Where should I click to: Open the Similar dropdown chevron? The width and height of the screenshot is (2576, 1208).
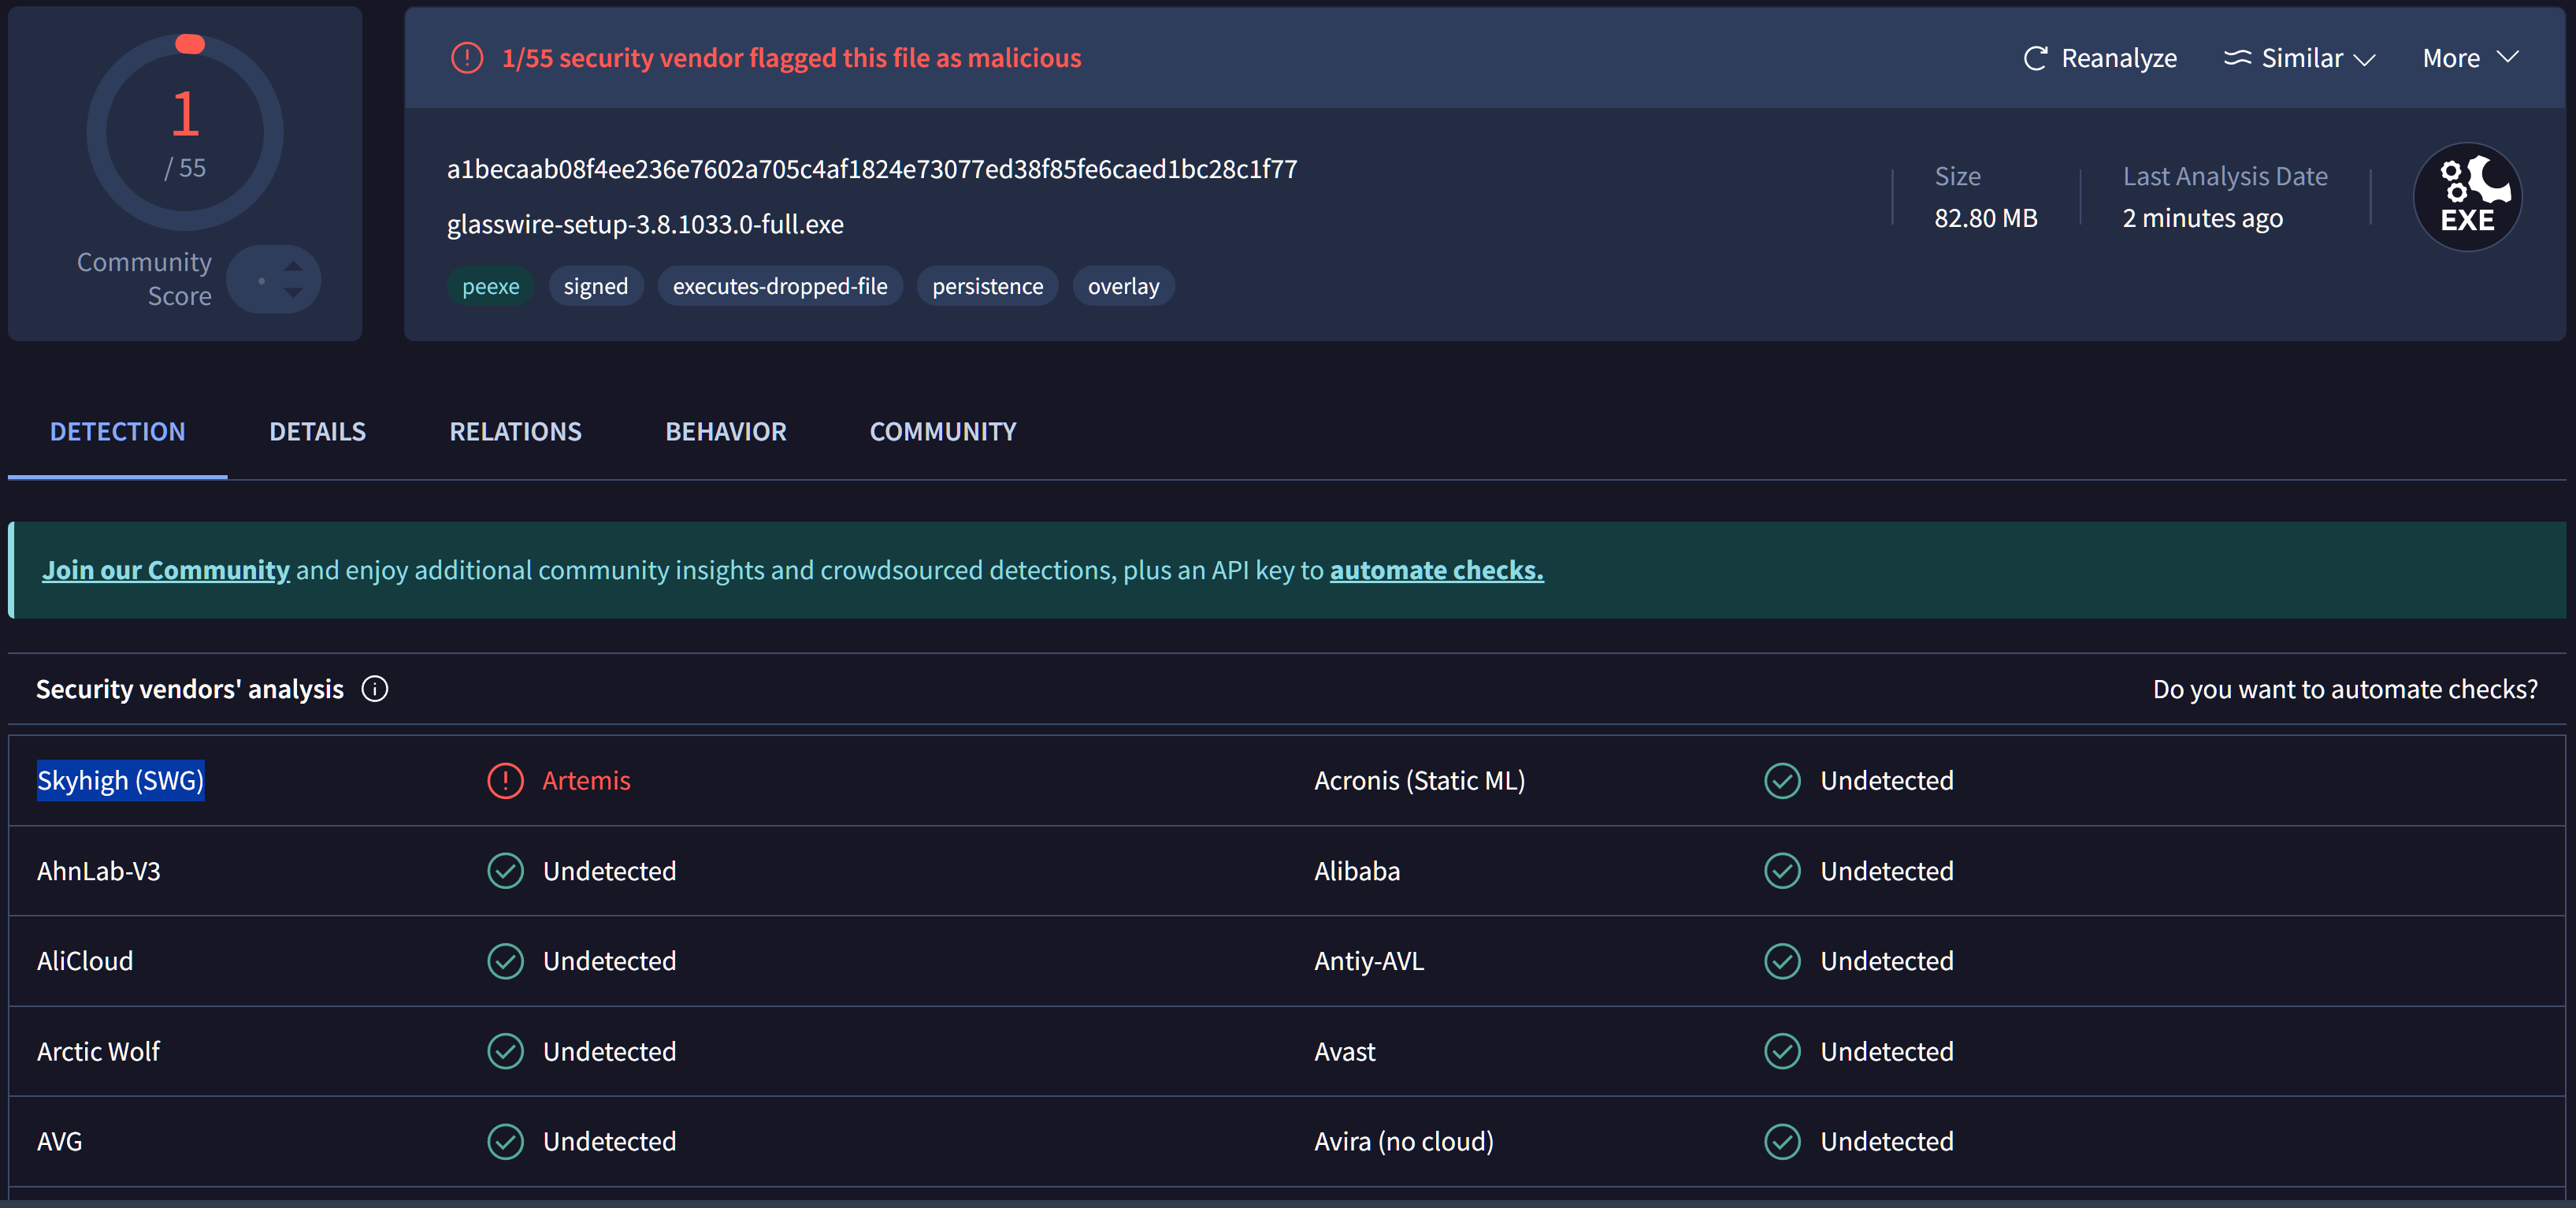[x=2365, y=59]
